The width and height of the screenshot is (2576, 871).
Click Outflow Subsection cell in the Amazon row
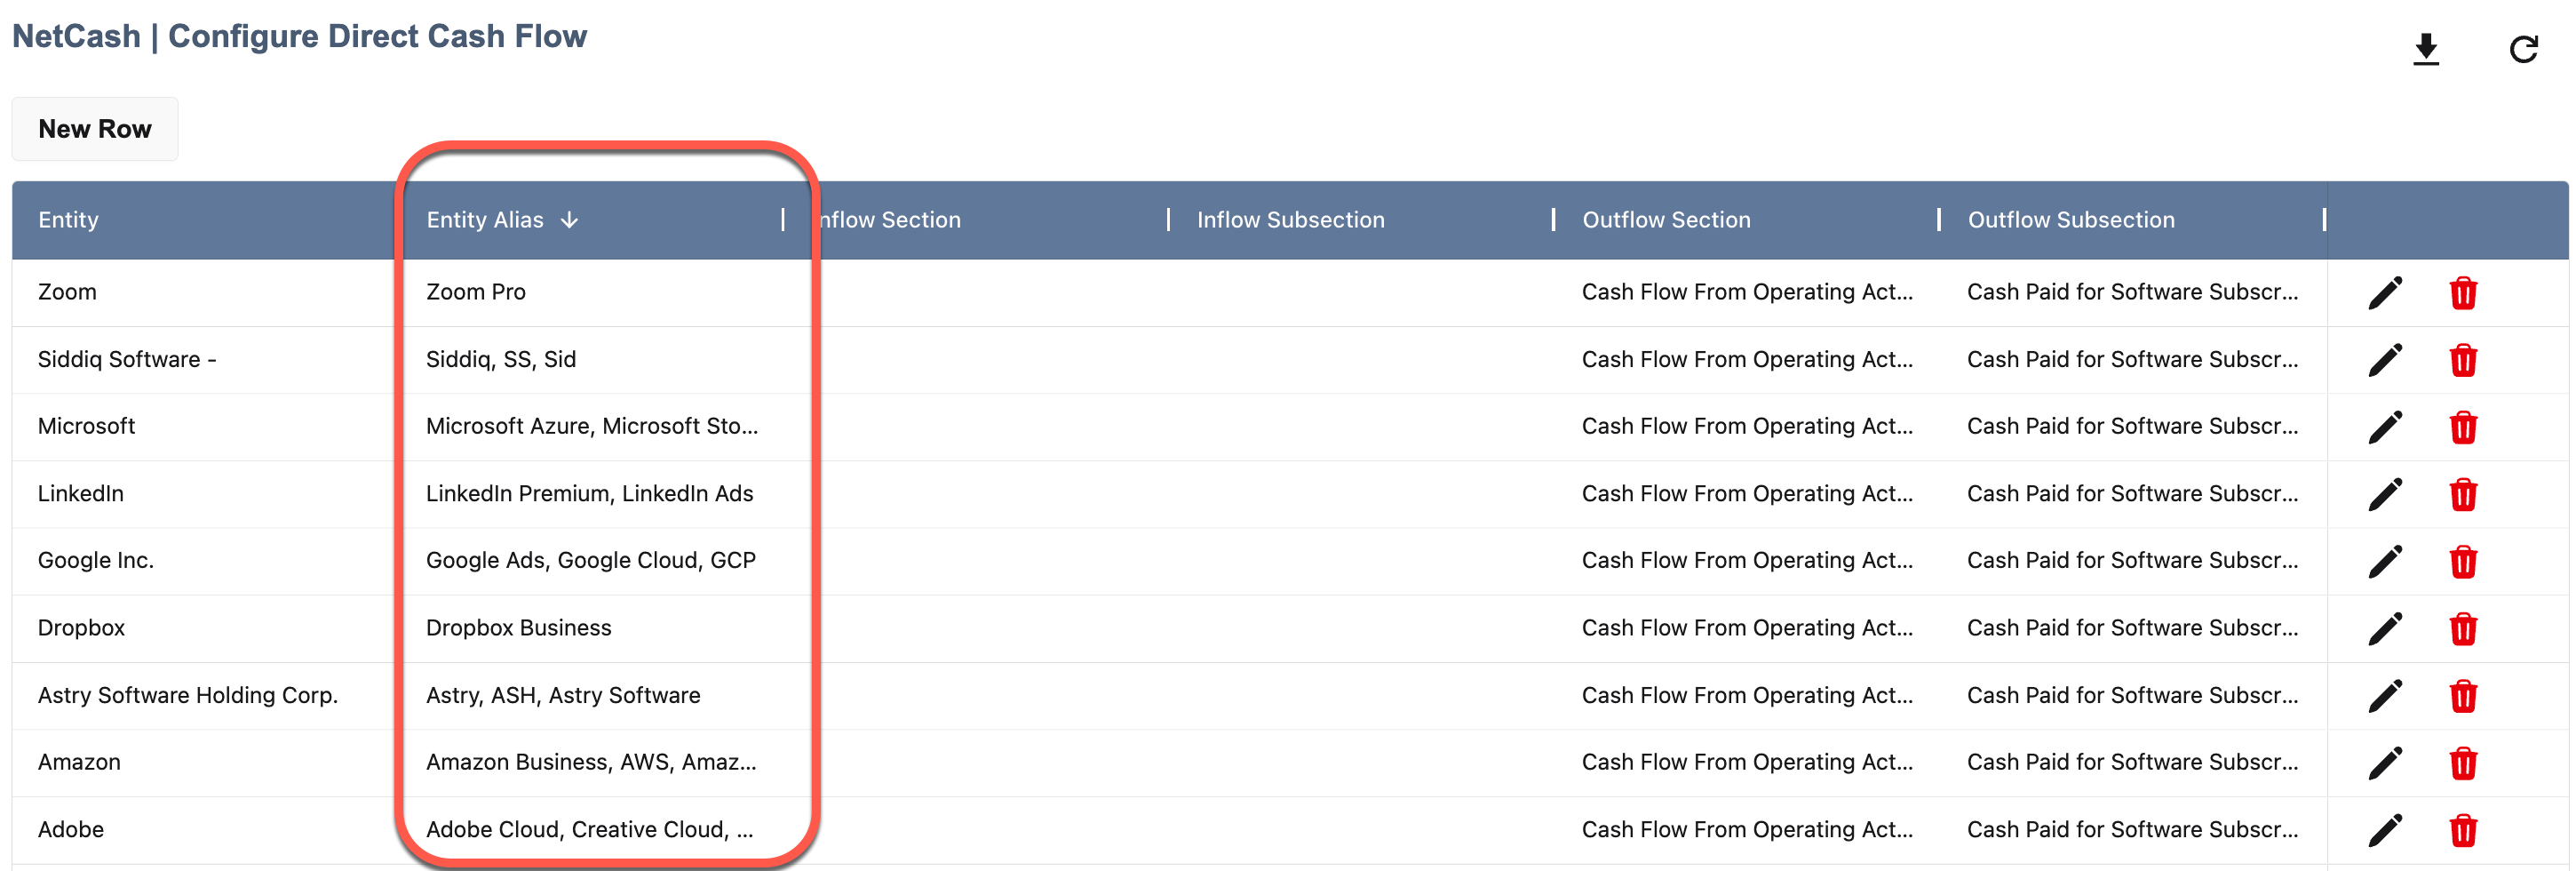coord(2133,762)
